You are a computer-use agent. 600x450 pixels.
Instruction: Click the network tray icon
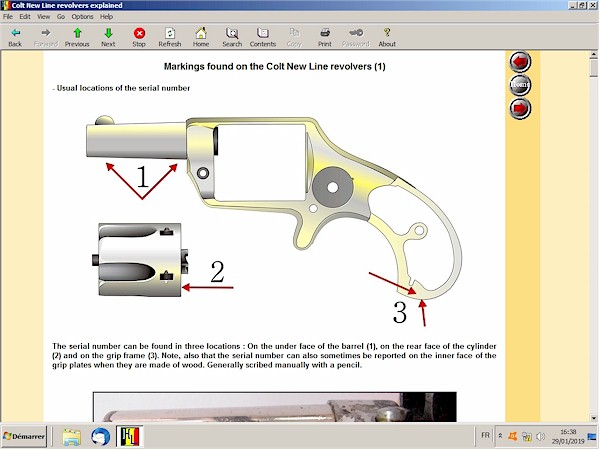pos(527,436)
